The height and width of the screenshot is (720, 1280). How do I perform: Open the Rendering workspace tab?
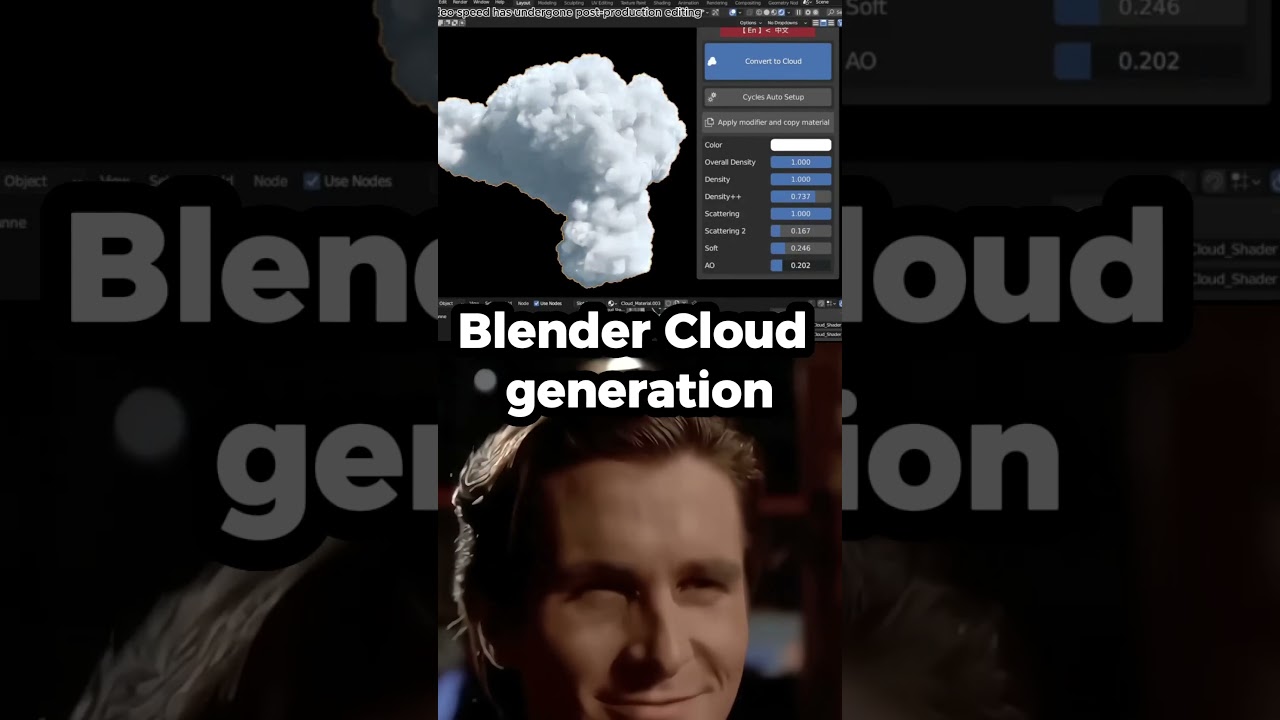pos(717,3)
